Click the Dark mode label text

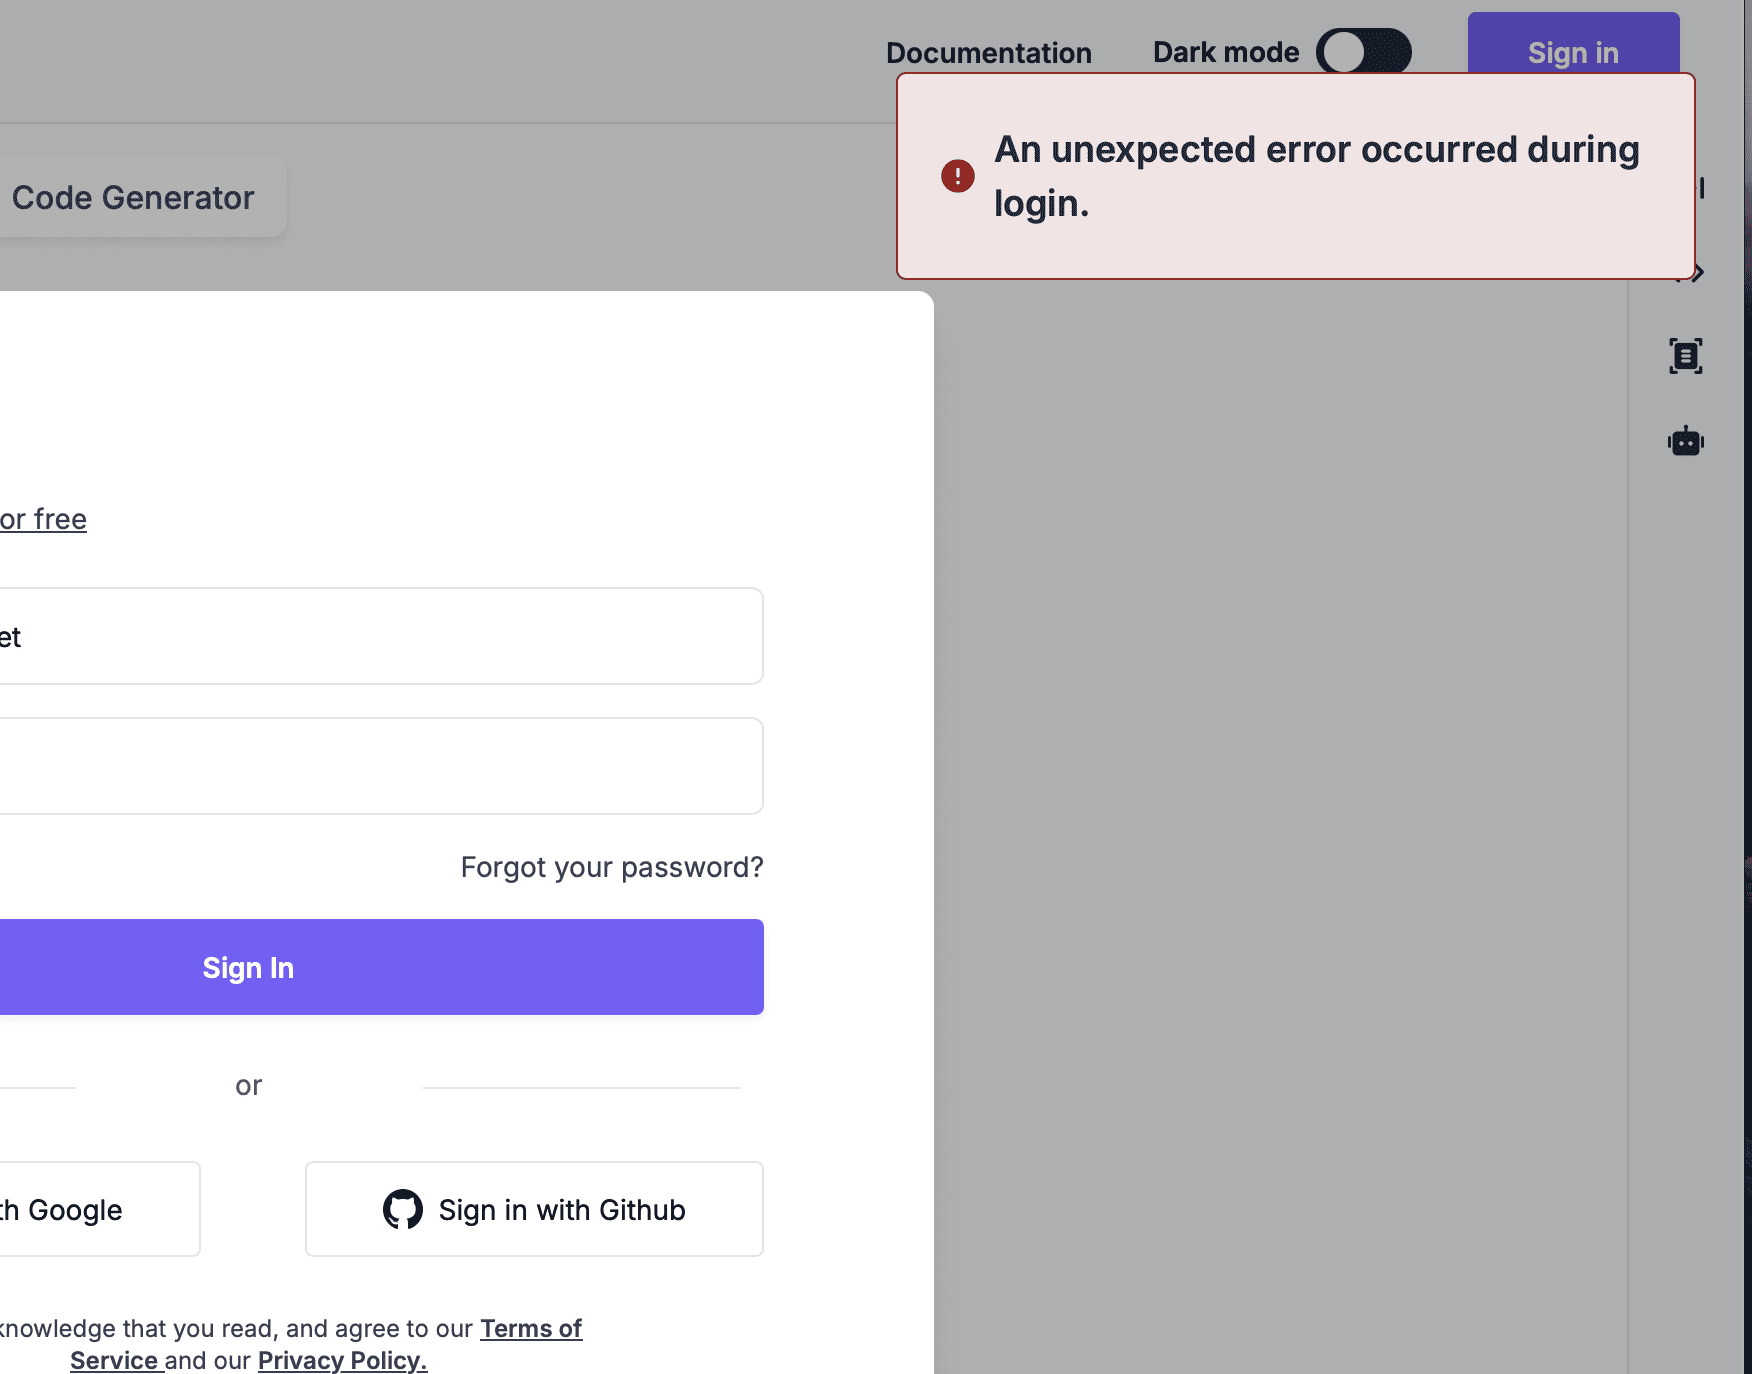point(1226,53)
